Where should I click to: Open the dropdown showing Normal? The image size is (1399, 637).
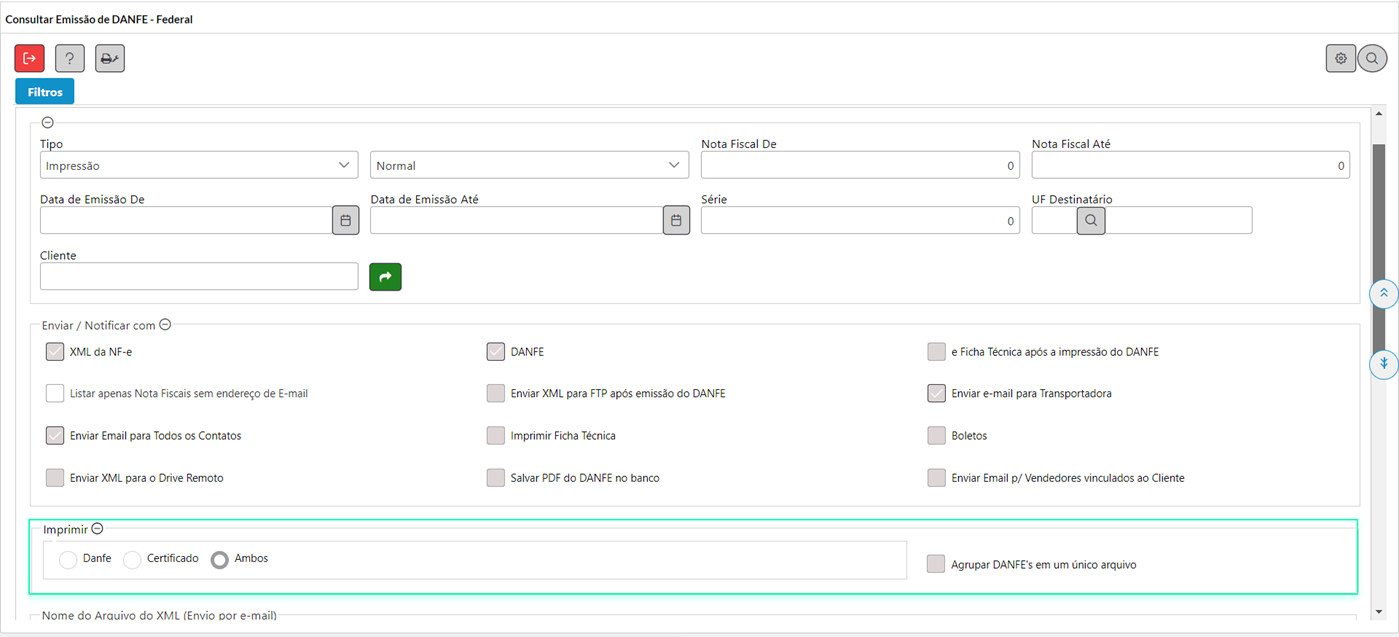click(529, 165)
